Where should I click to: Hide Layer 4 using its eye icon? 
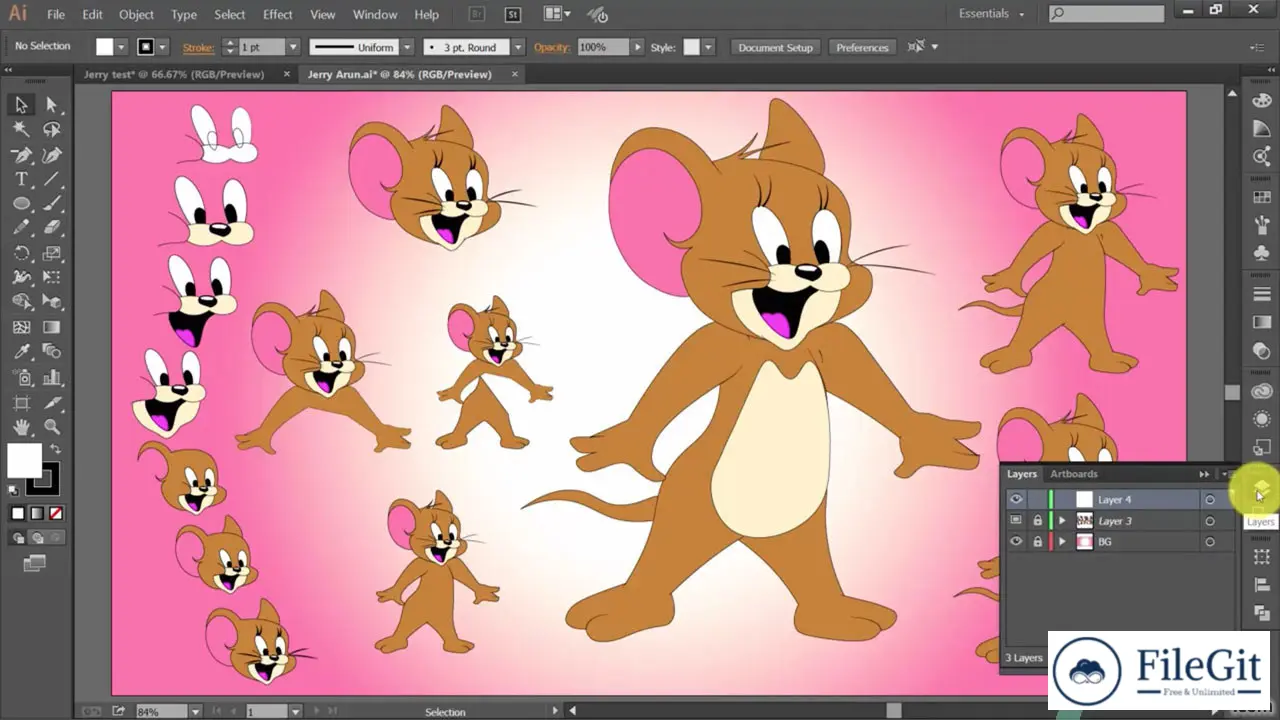1016,499
